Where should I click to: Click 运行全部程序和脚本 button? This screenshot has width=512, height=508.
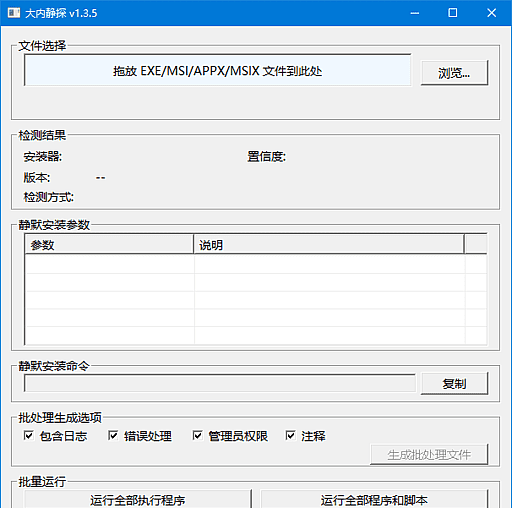374,499
